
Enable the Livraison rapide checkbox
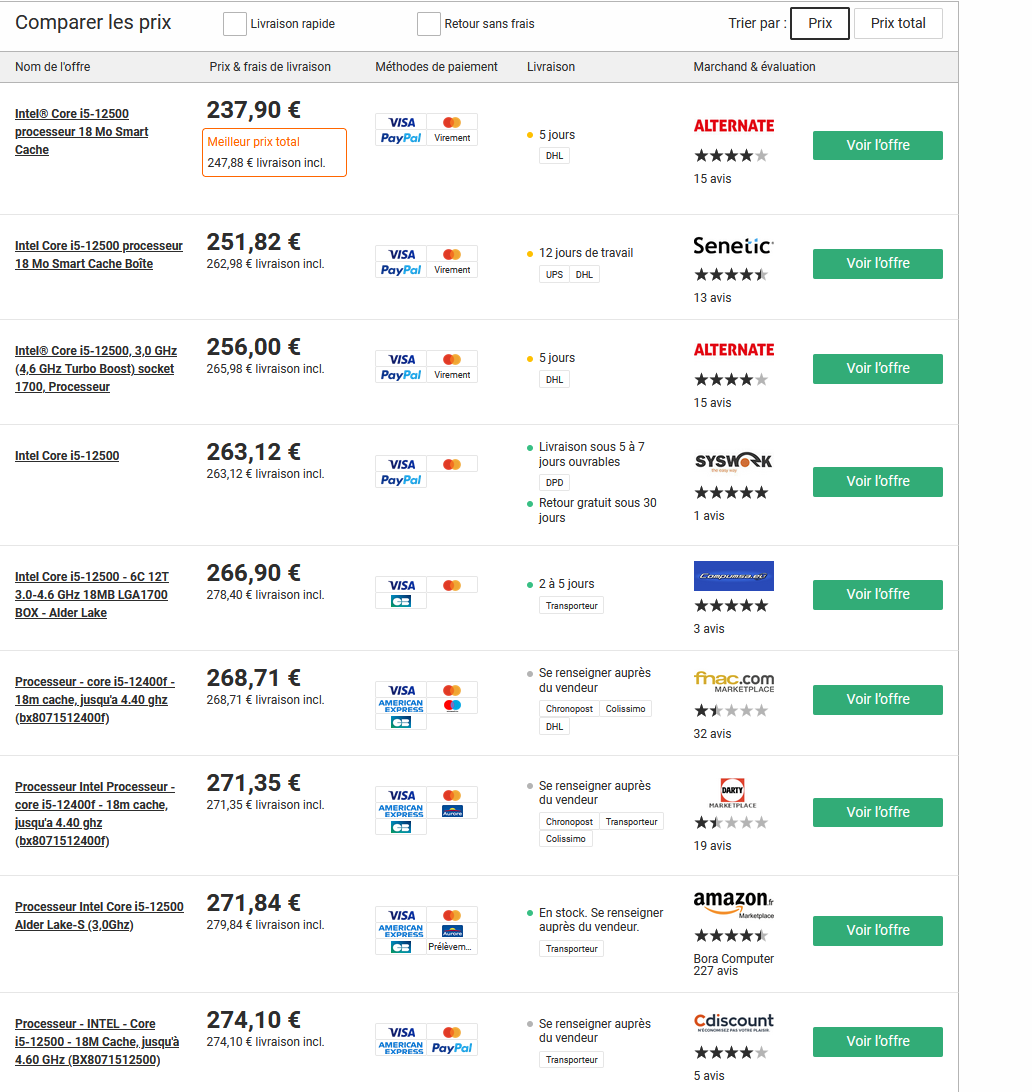click(235, 24)
